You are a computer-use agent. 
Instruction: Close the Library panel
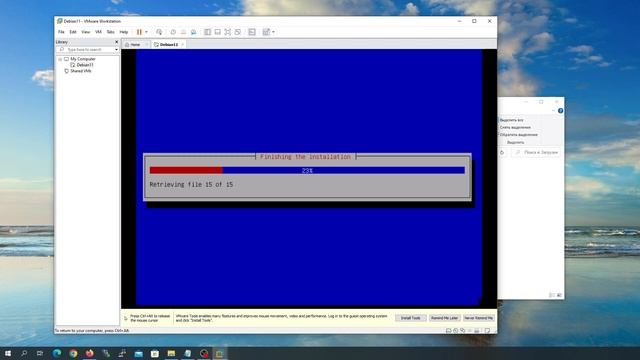tap(116, 42)
